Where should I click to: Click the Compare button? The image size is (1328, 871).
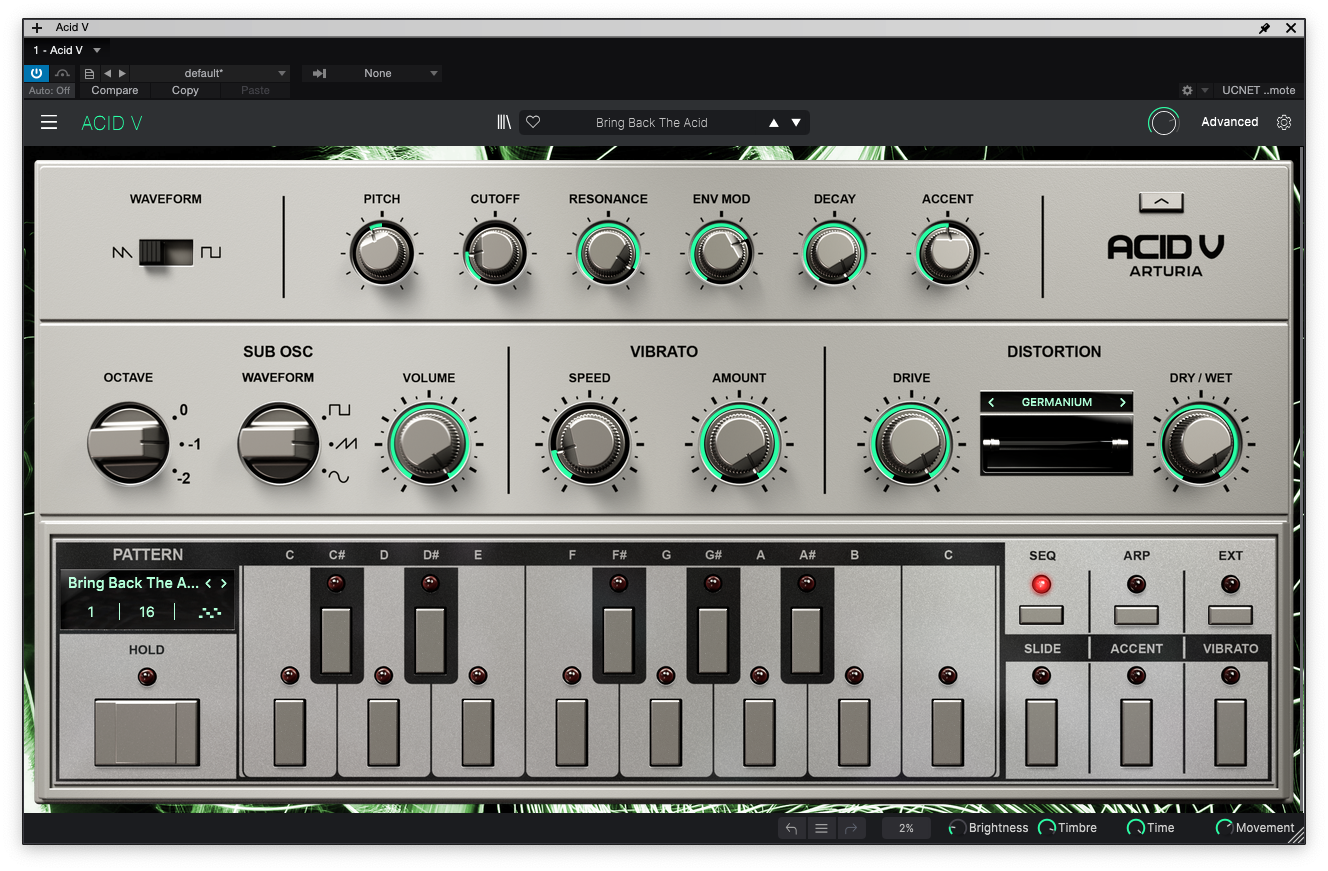115,90
